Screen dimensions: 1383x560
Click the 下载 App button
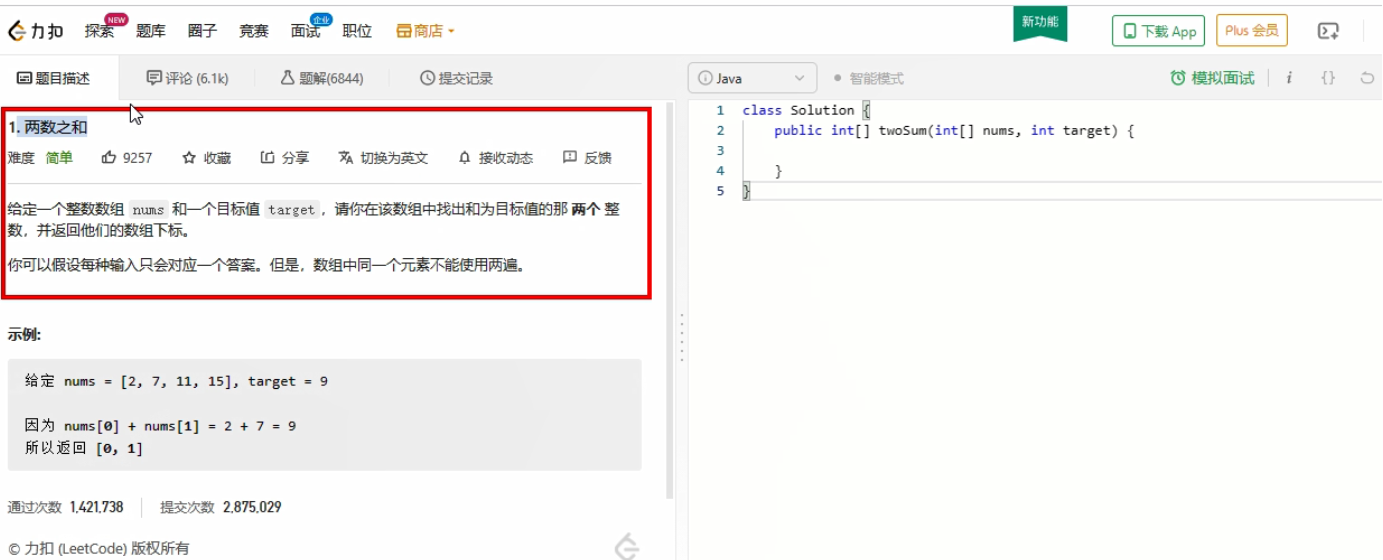coord(1158,31)
